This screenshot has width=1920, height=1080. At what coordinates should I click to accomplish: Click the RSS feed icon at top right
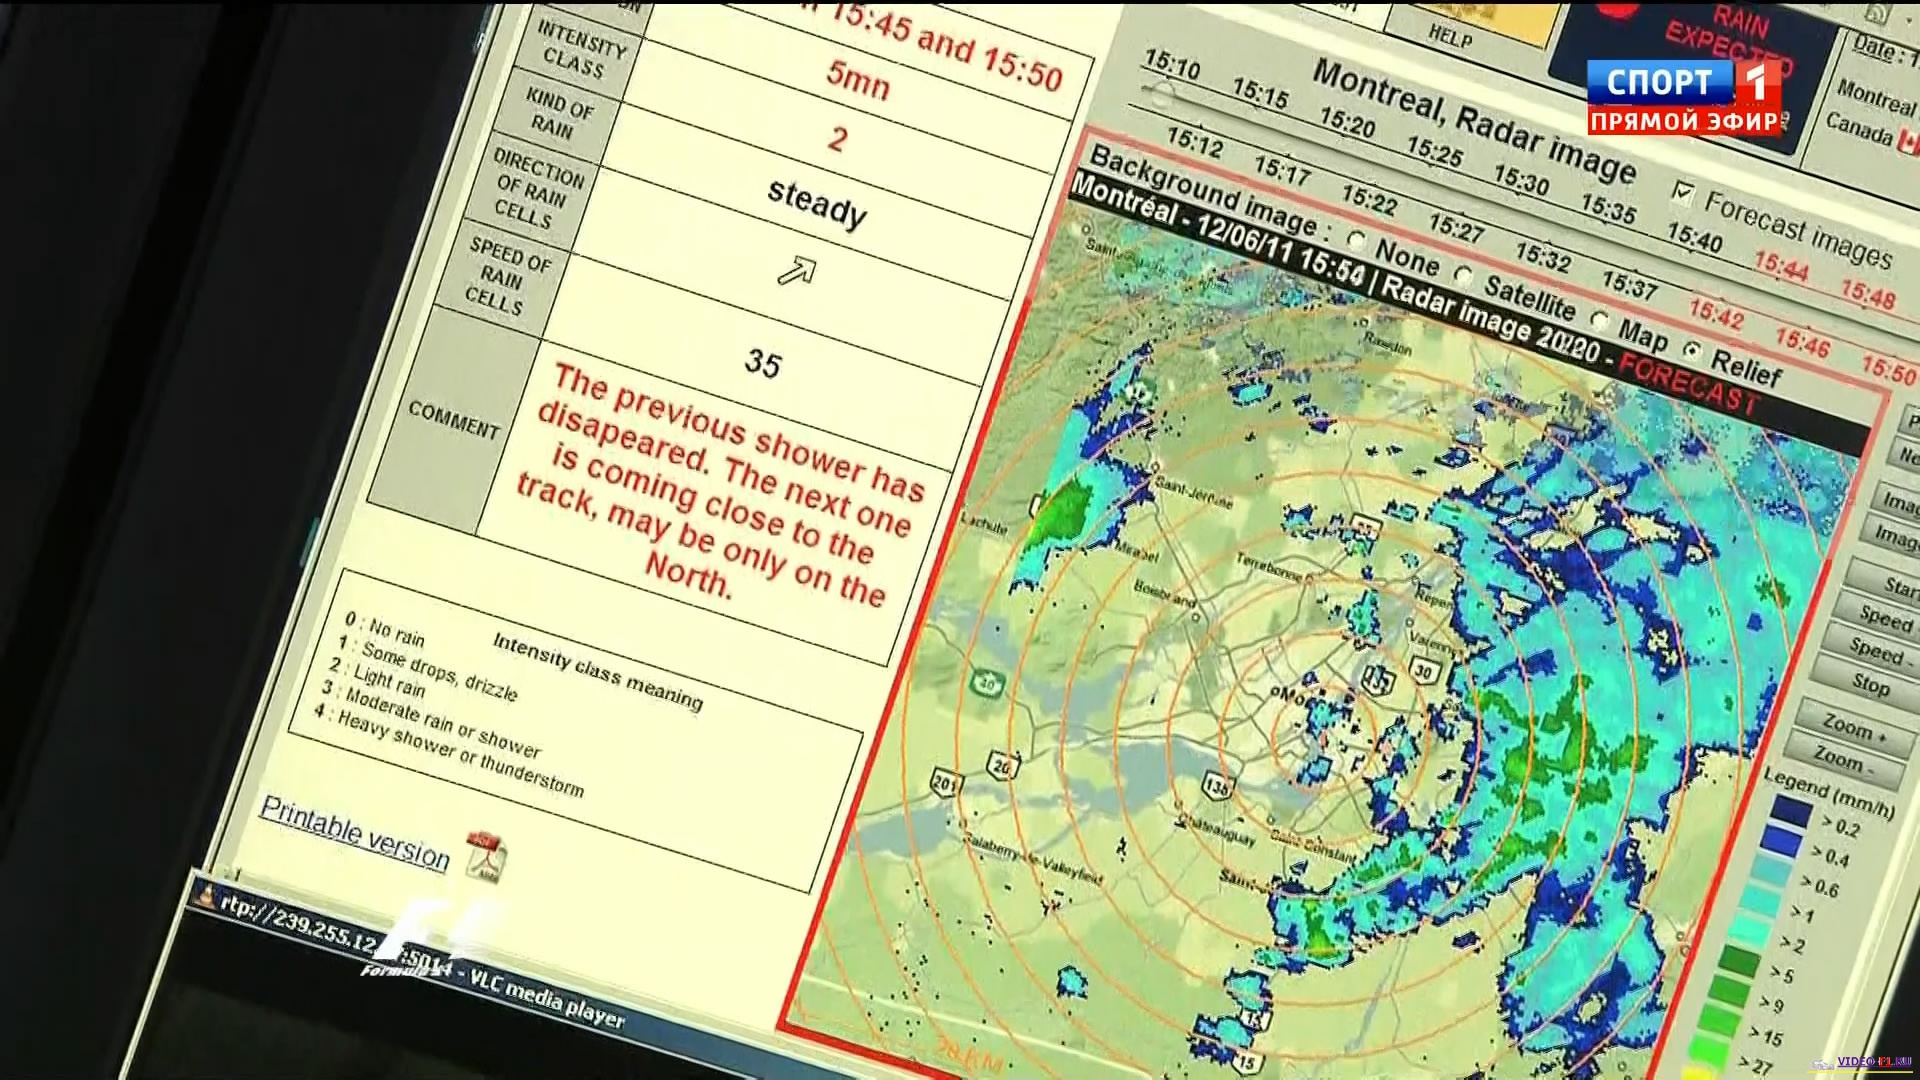coord(1877,13)
